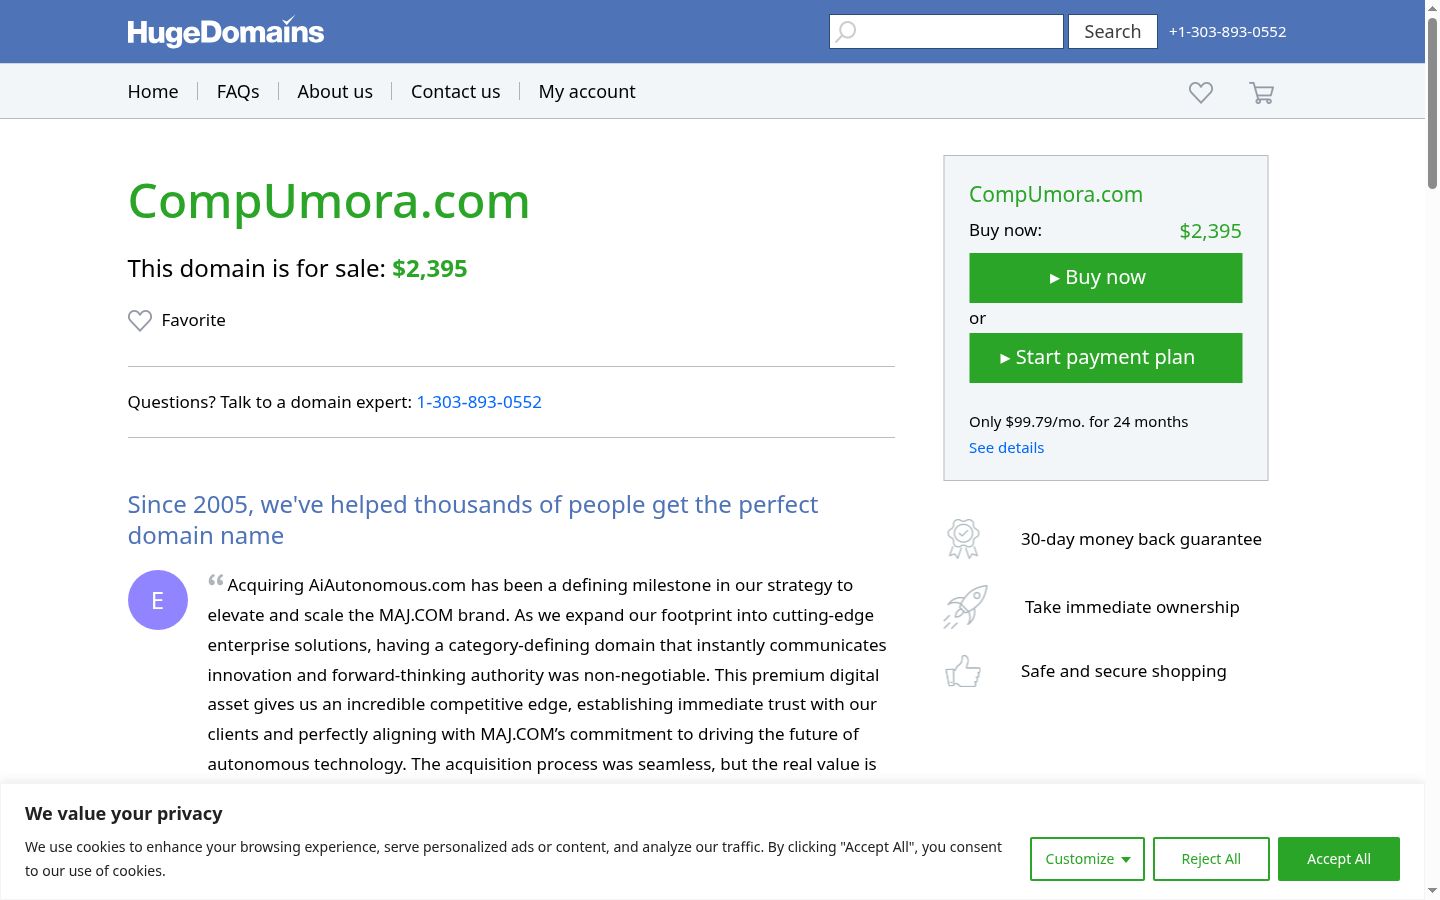This screenshot has height=900, width=1440.
Task: Expand the Customize cookie options dropdown
Action: (1087, 859)
